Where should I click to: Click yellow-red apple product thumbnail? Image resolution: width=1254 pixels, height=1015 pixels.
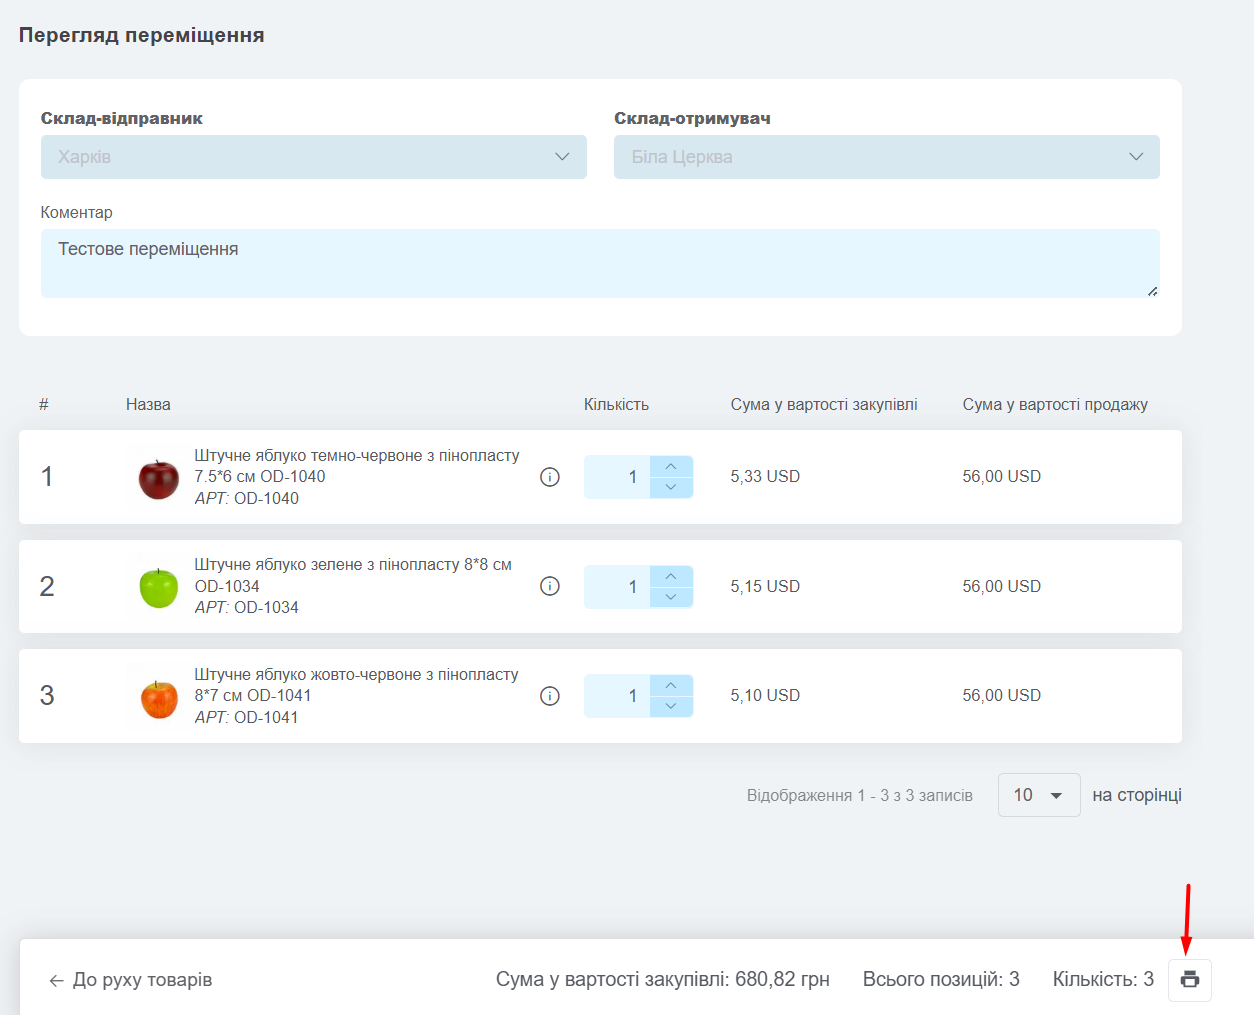(x=158, y=697)
